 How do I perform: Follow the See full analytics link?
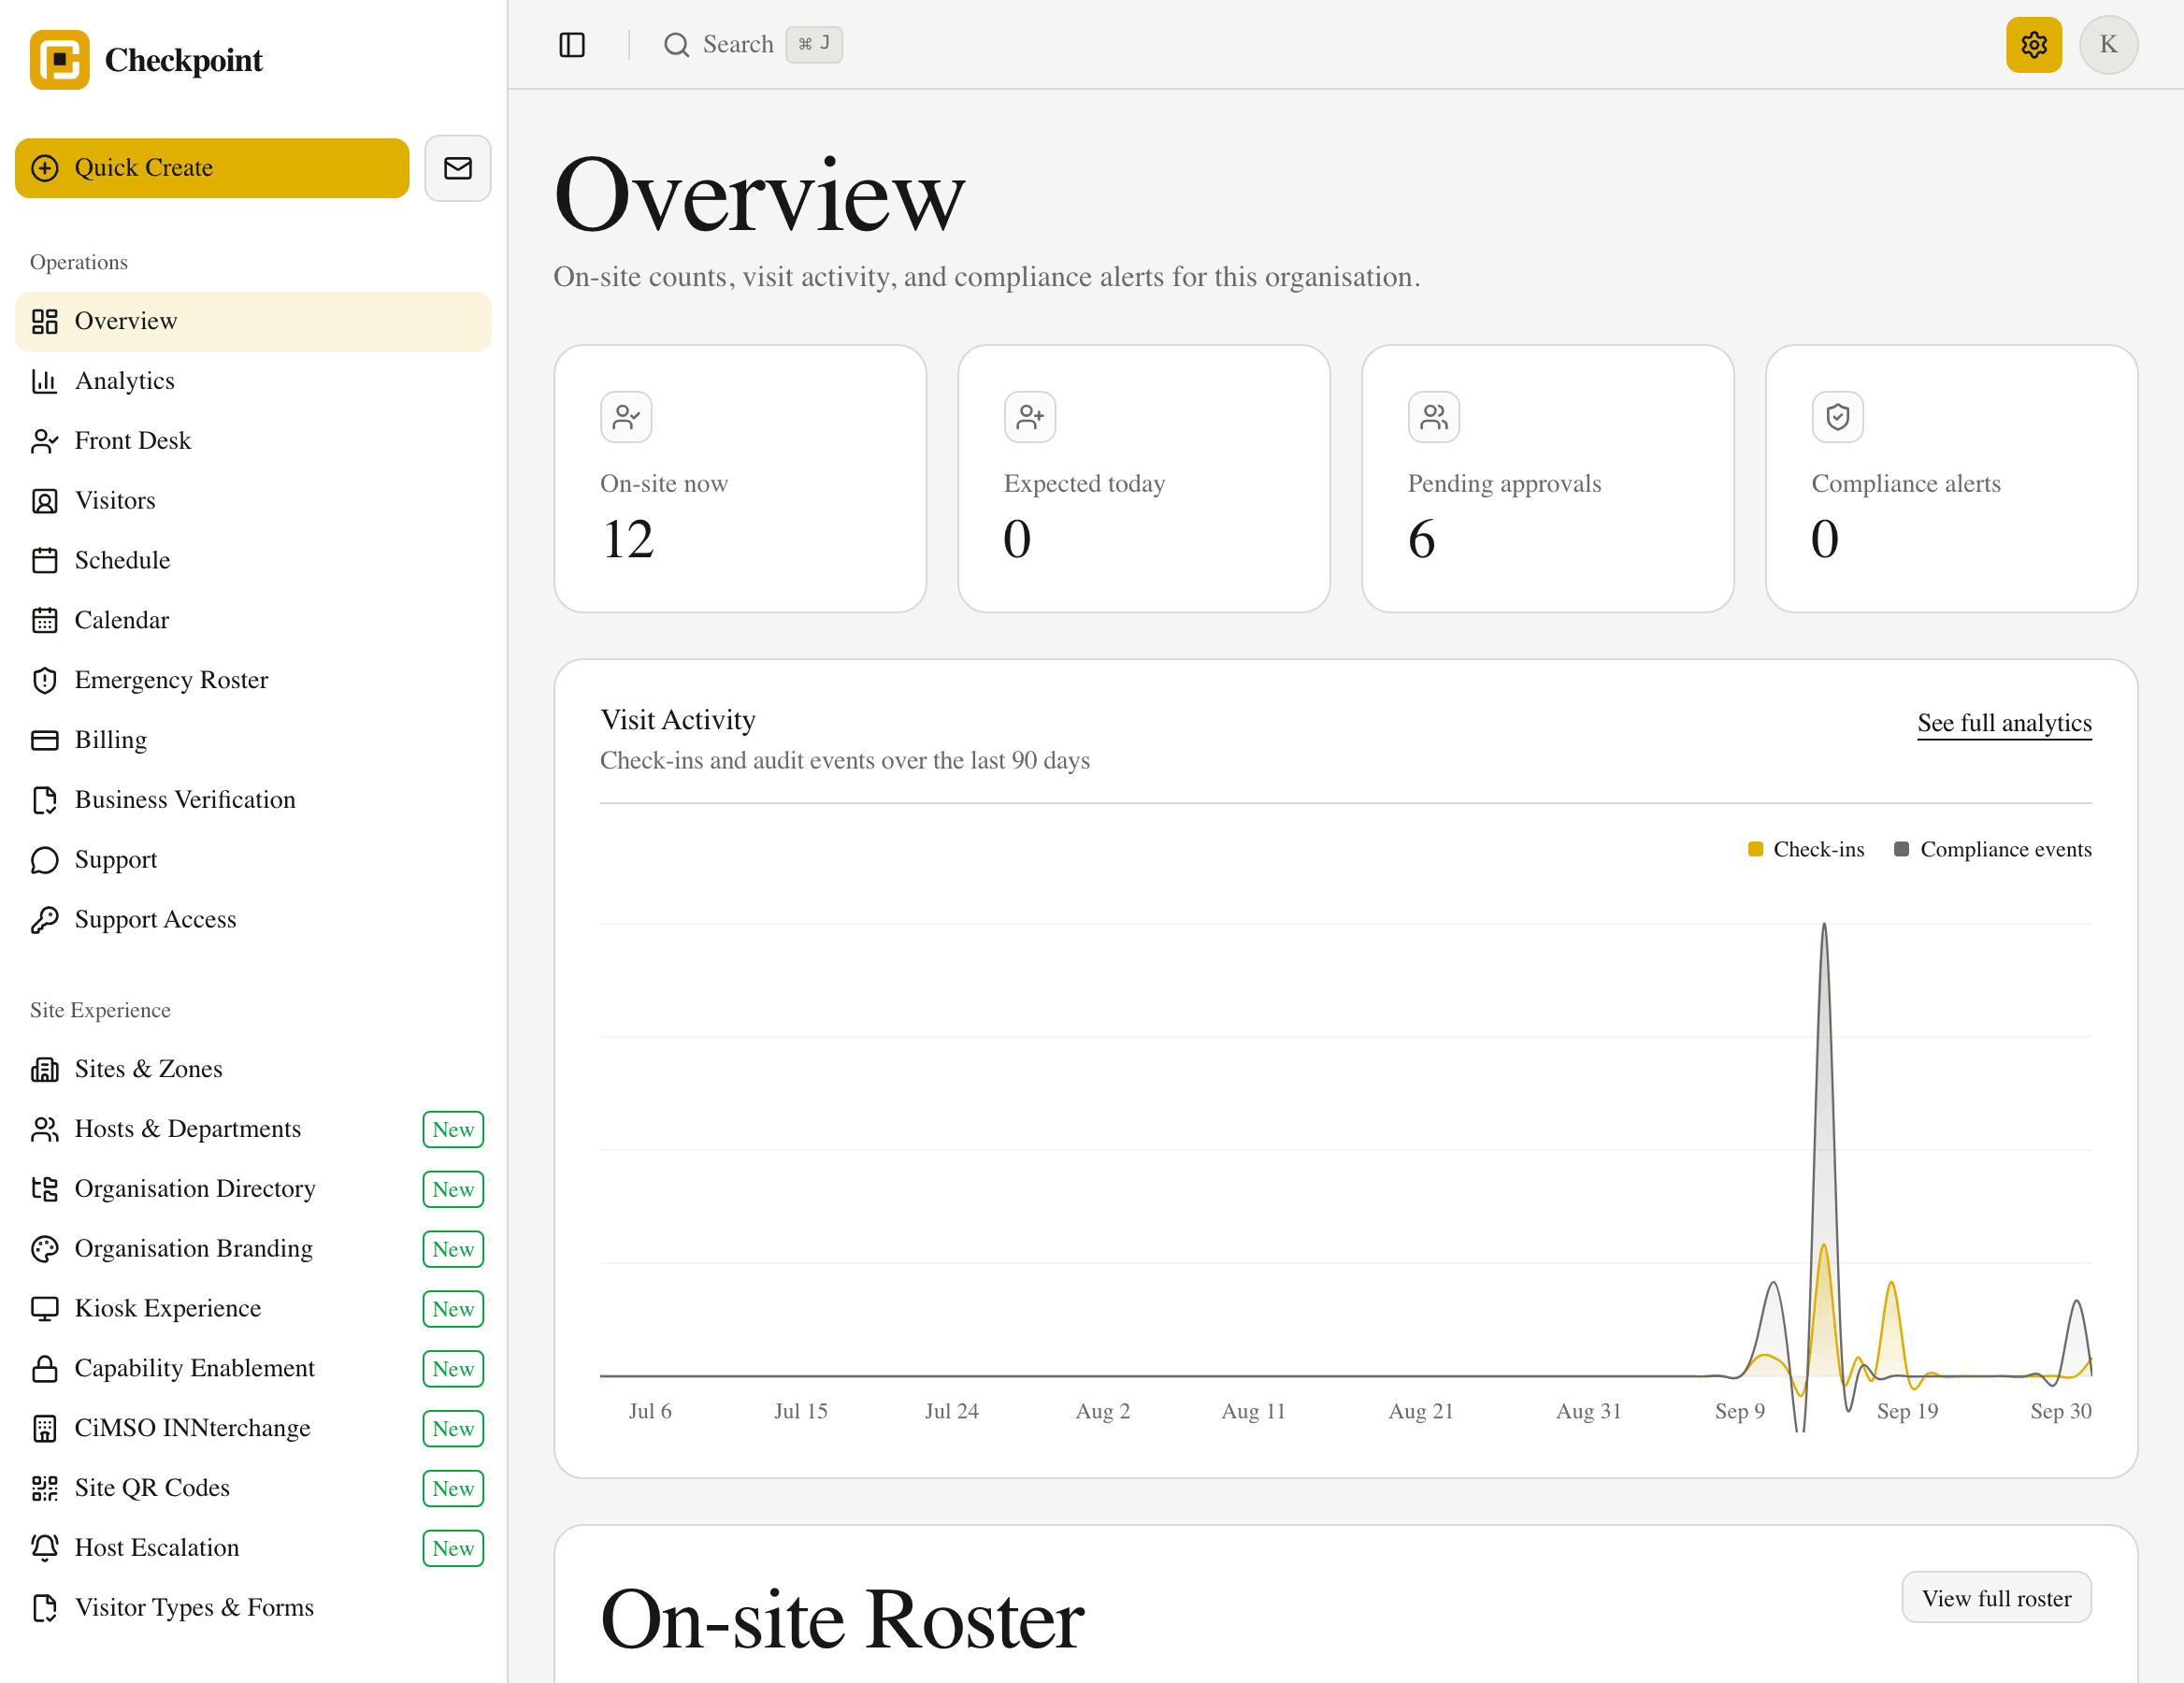2004,723
